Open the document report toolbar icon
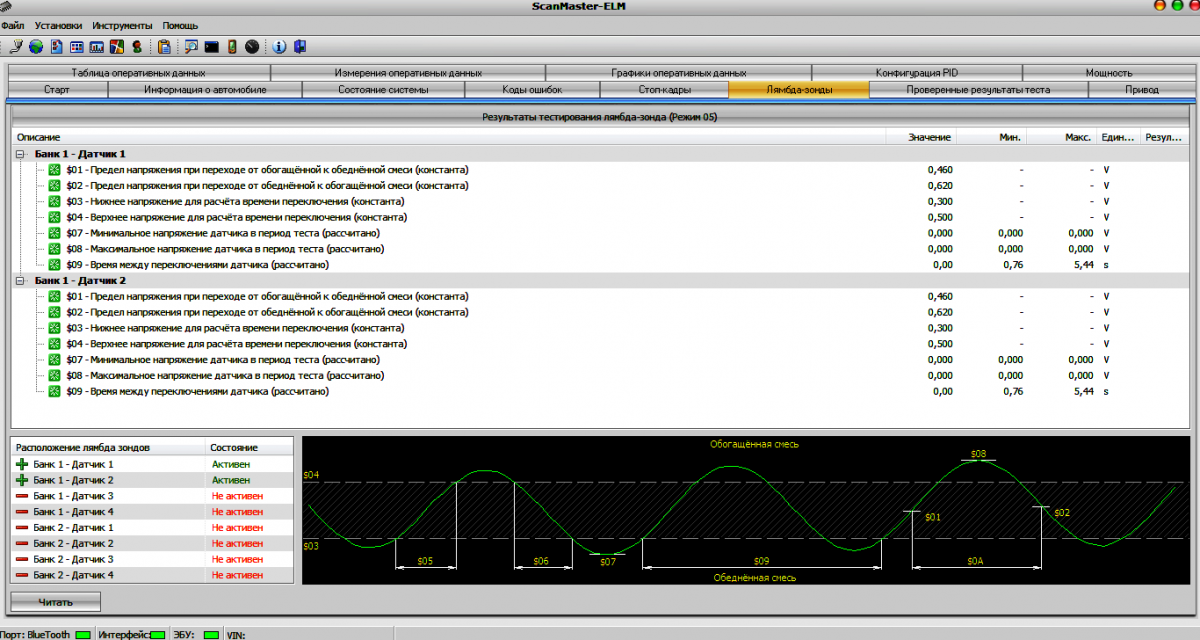The width and height of the screenshot is (1200, 640). click(57, 46)
